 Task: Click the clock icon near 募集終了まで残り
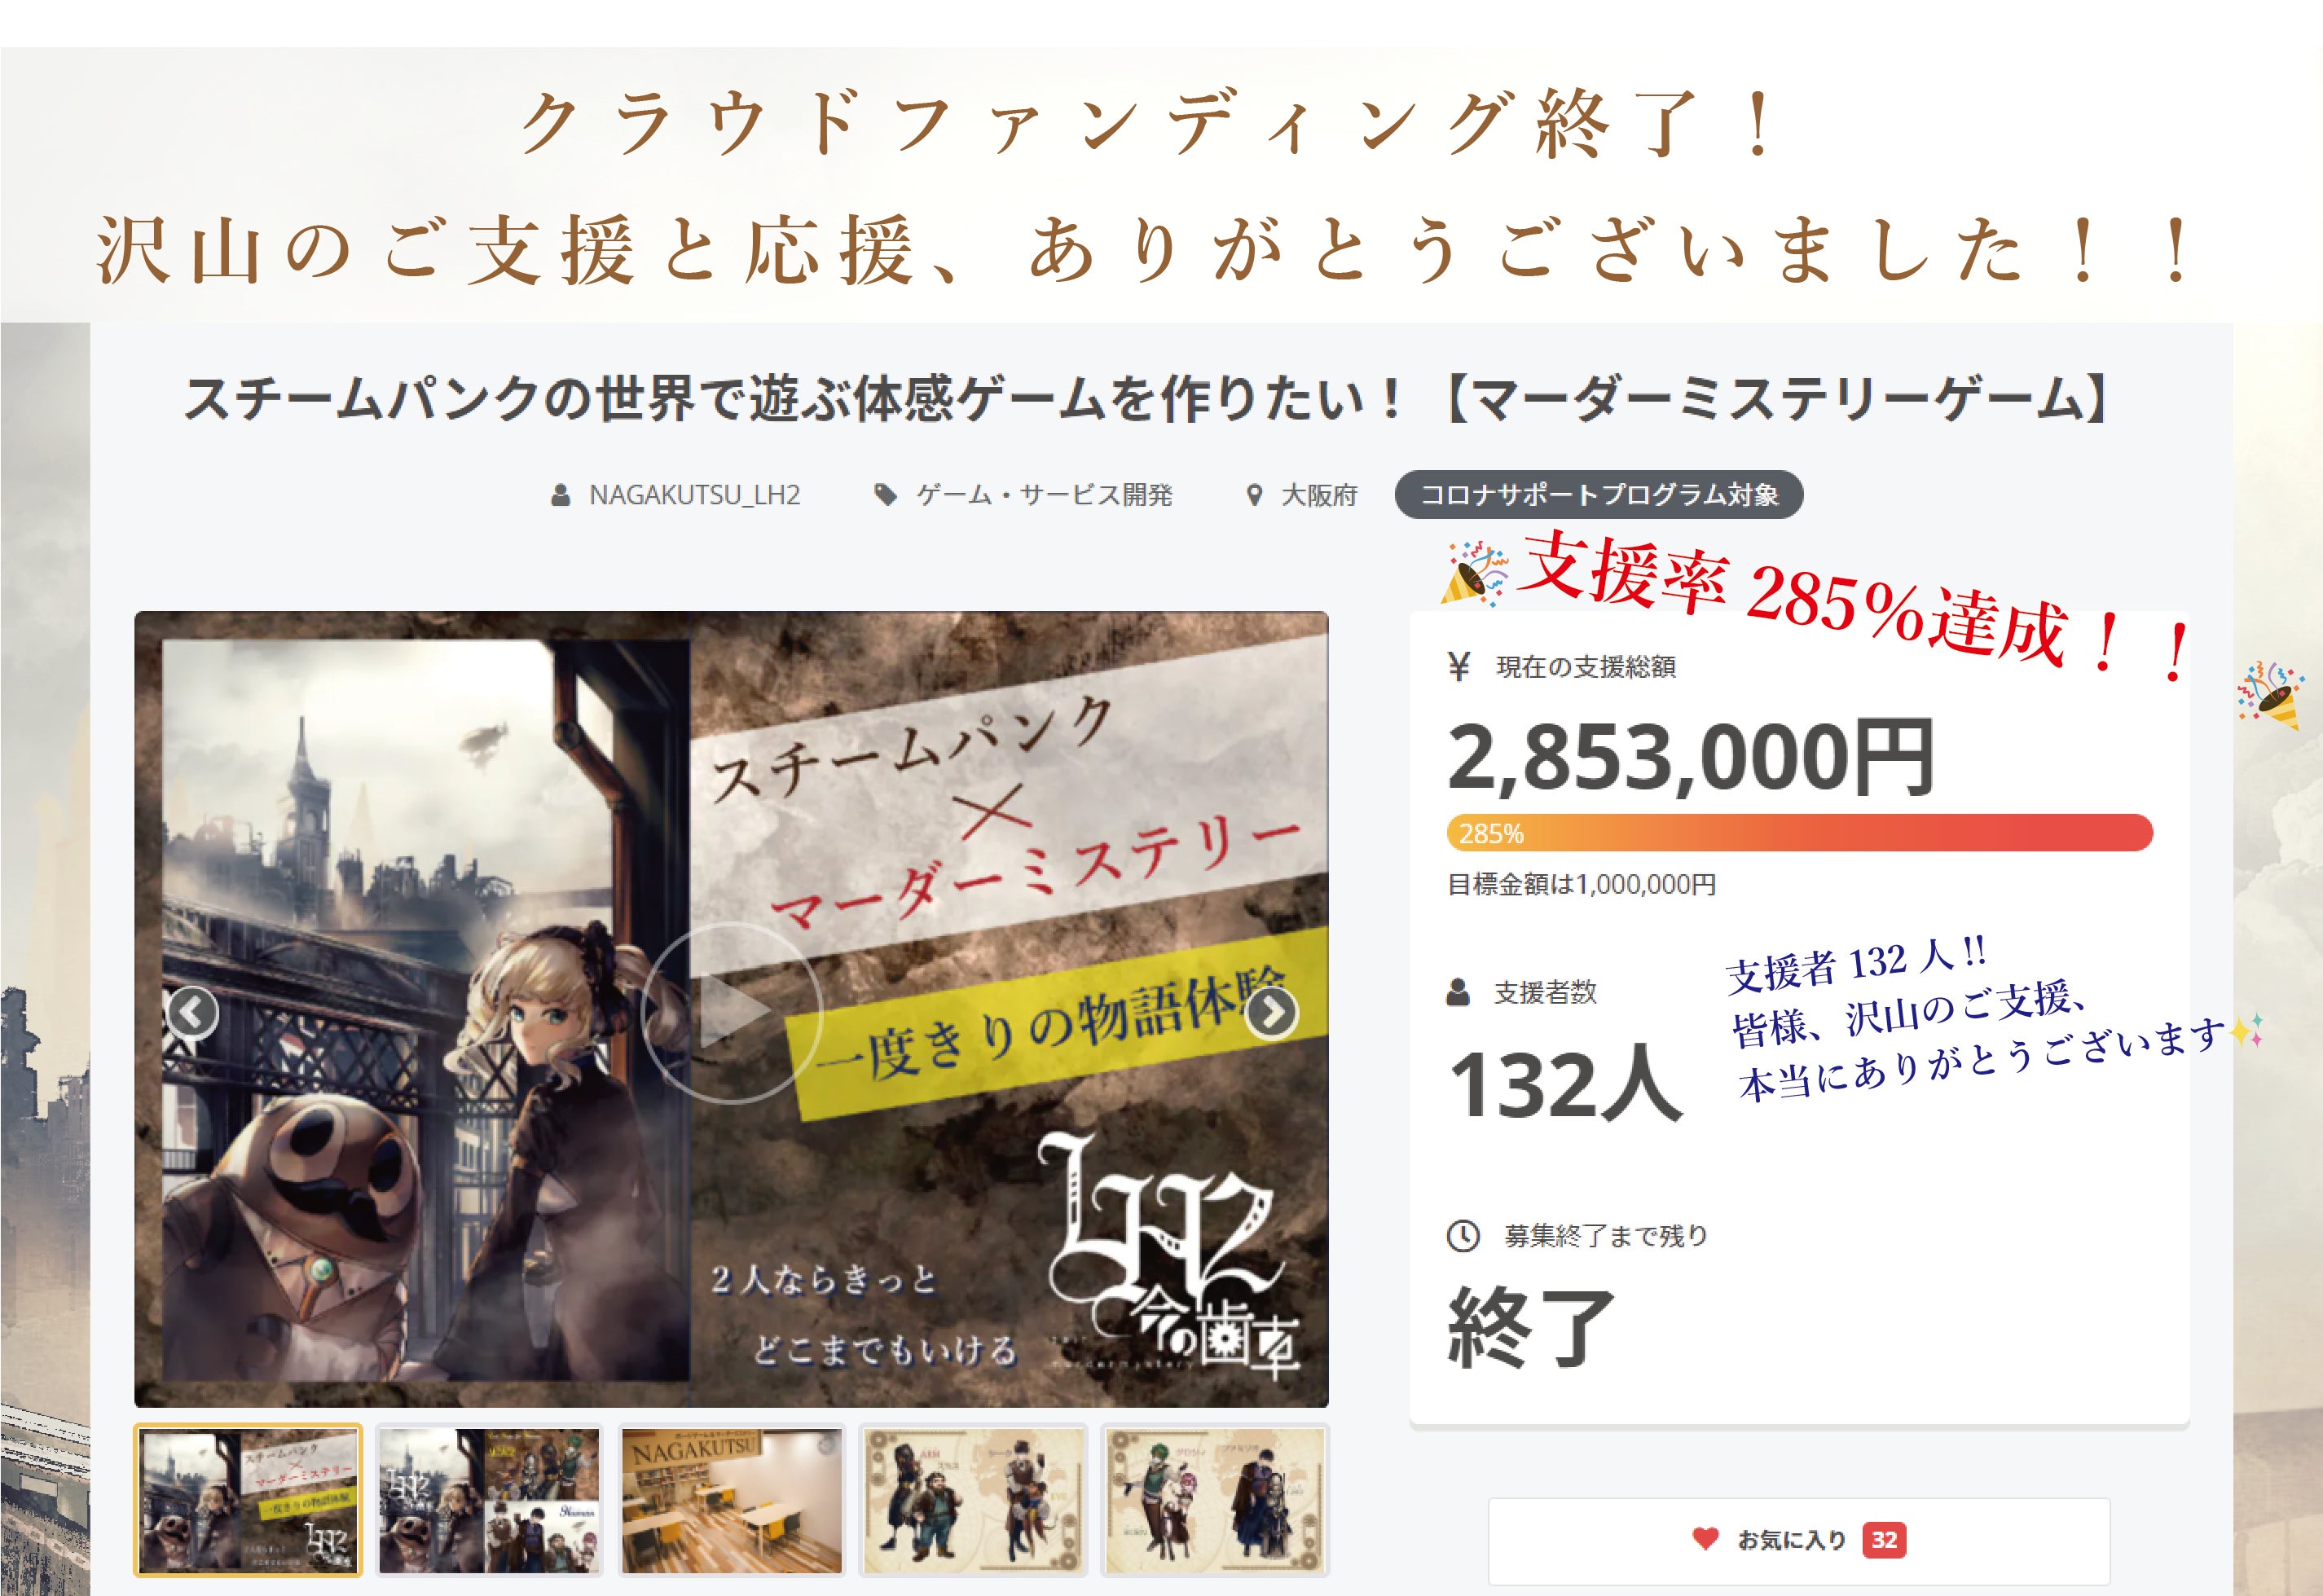[1463, 1236]
